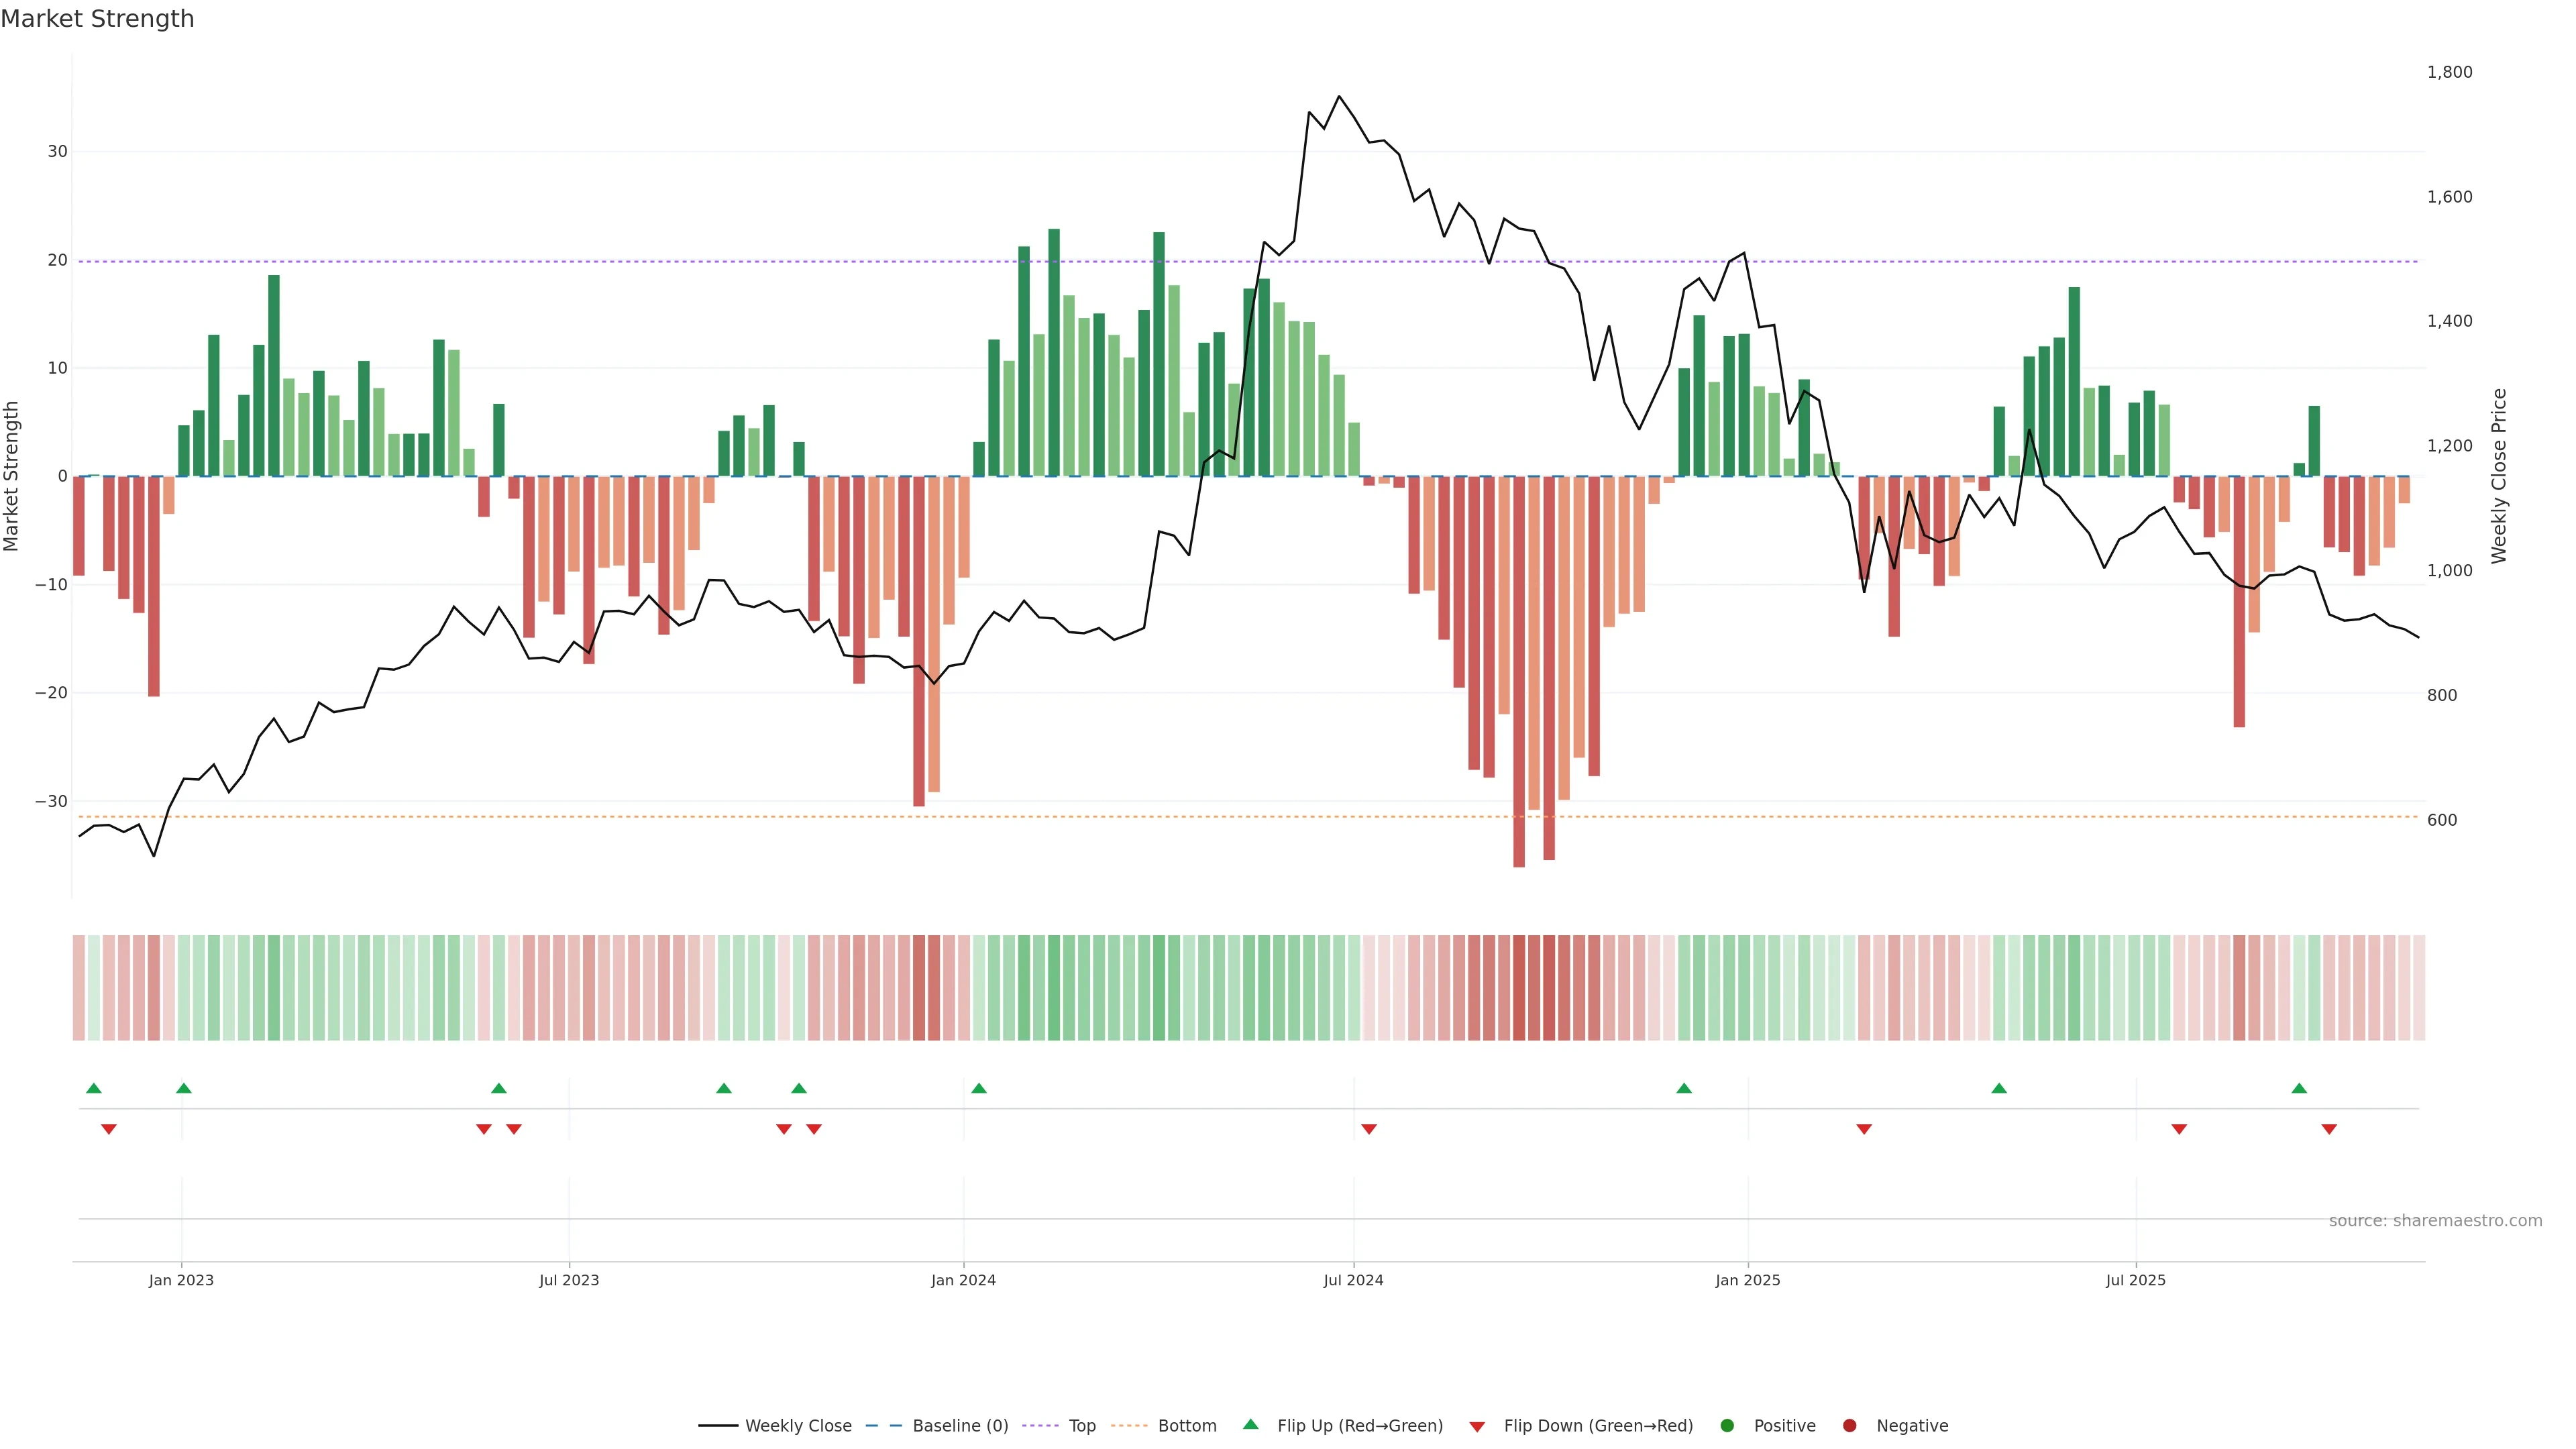
Task: Click the leftmost green Flip Up triangle marker
Action: 94,1088
